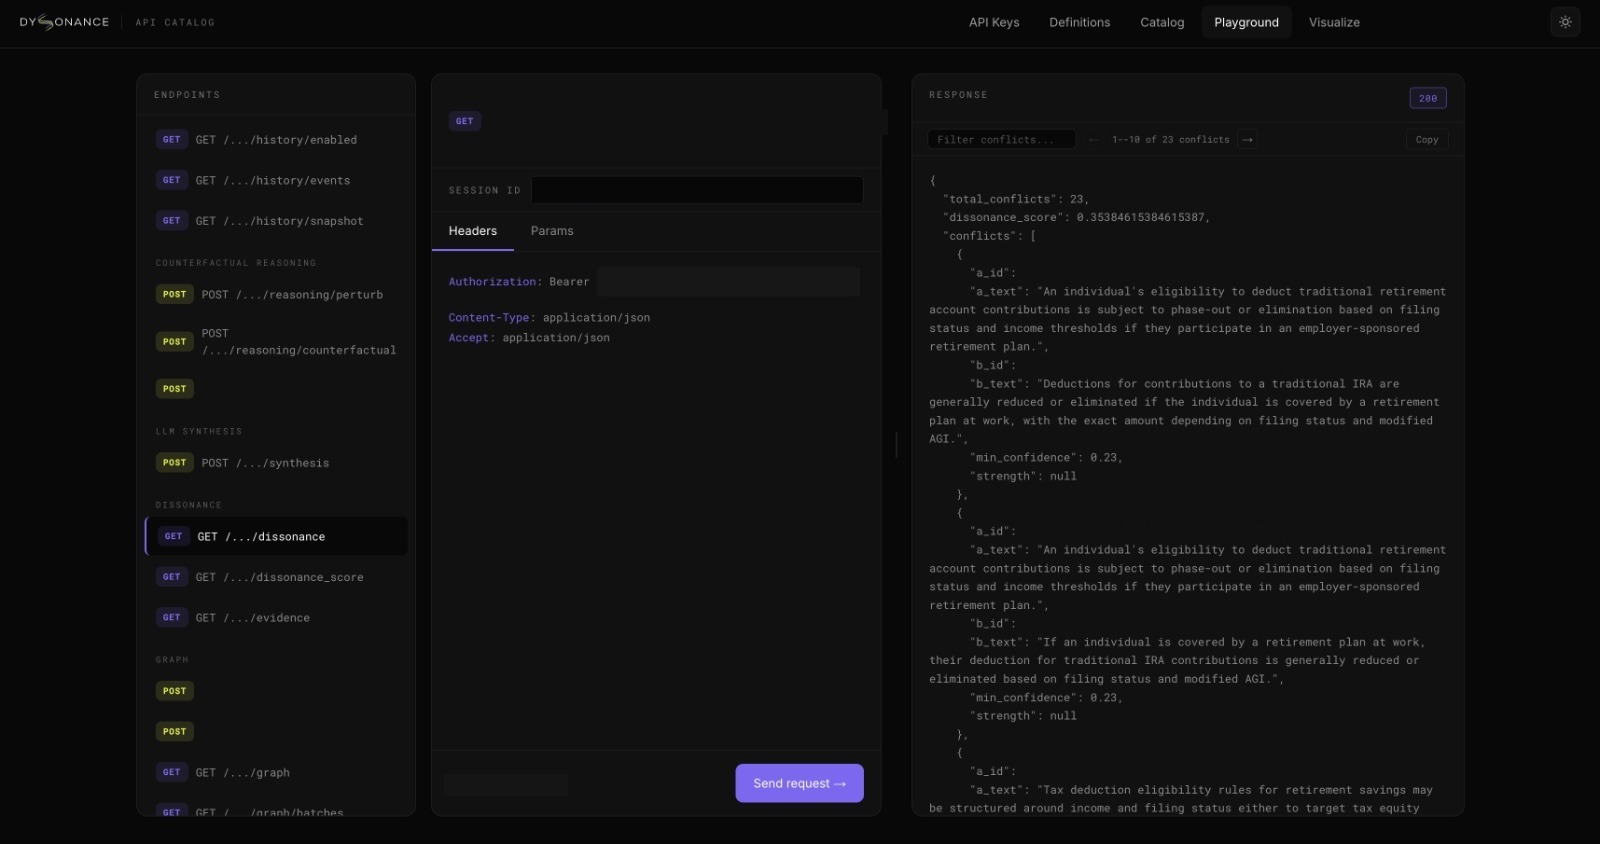1600x844 pixels.
Task: Click the GET method badge in request panel
Action: (465, 121)
